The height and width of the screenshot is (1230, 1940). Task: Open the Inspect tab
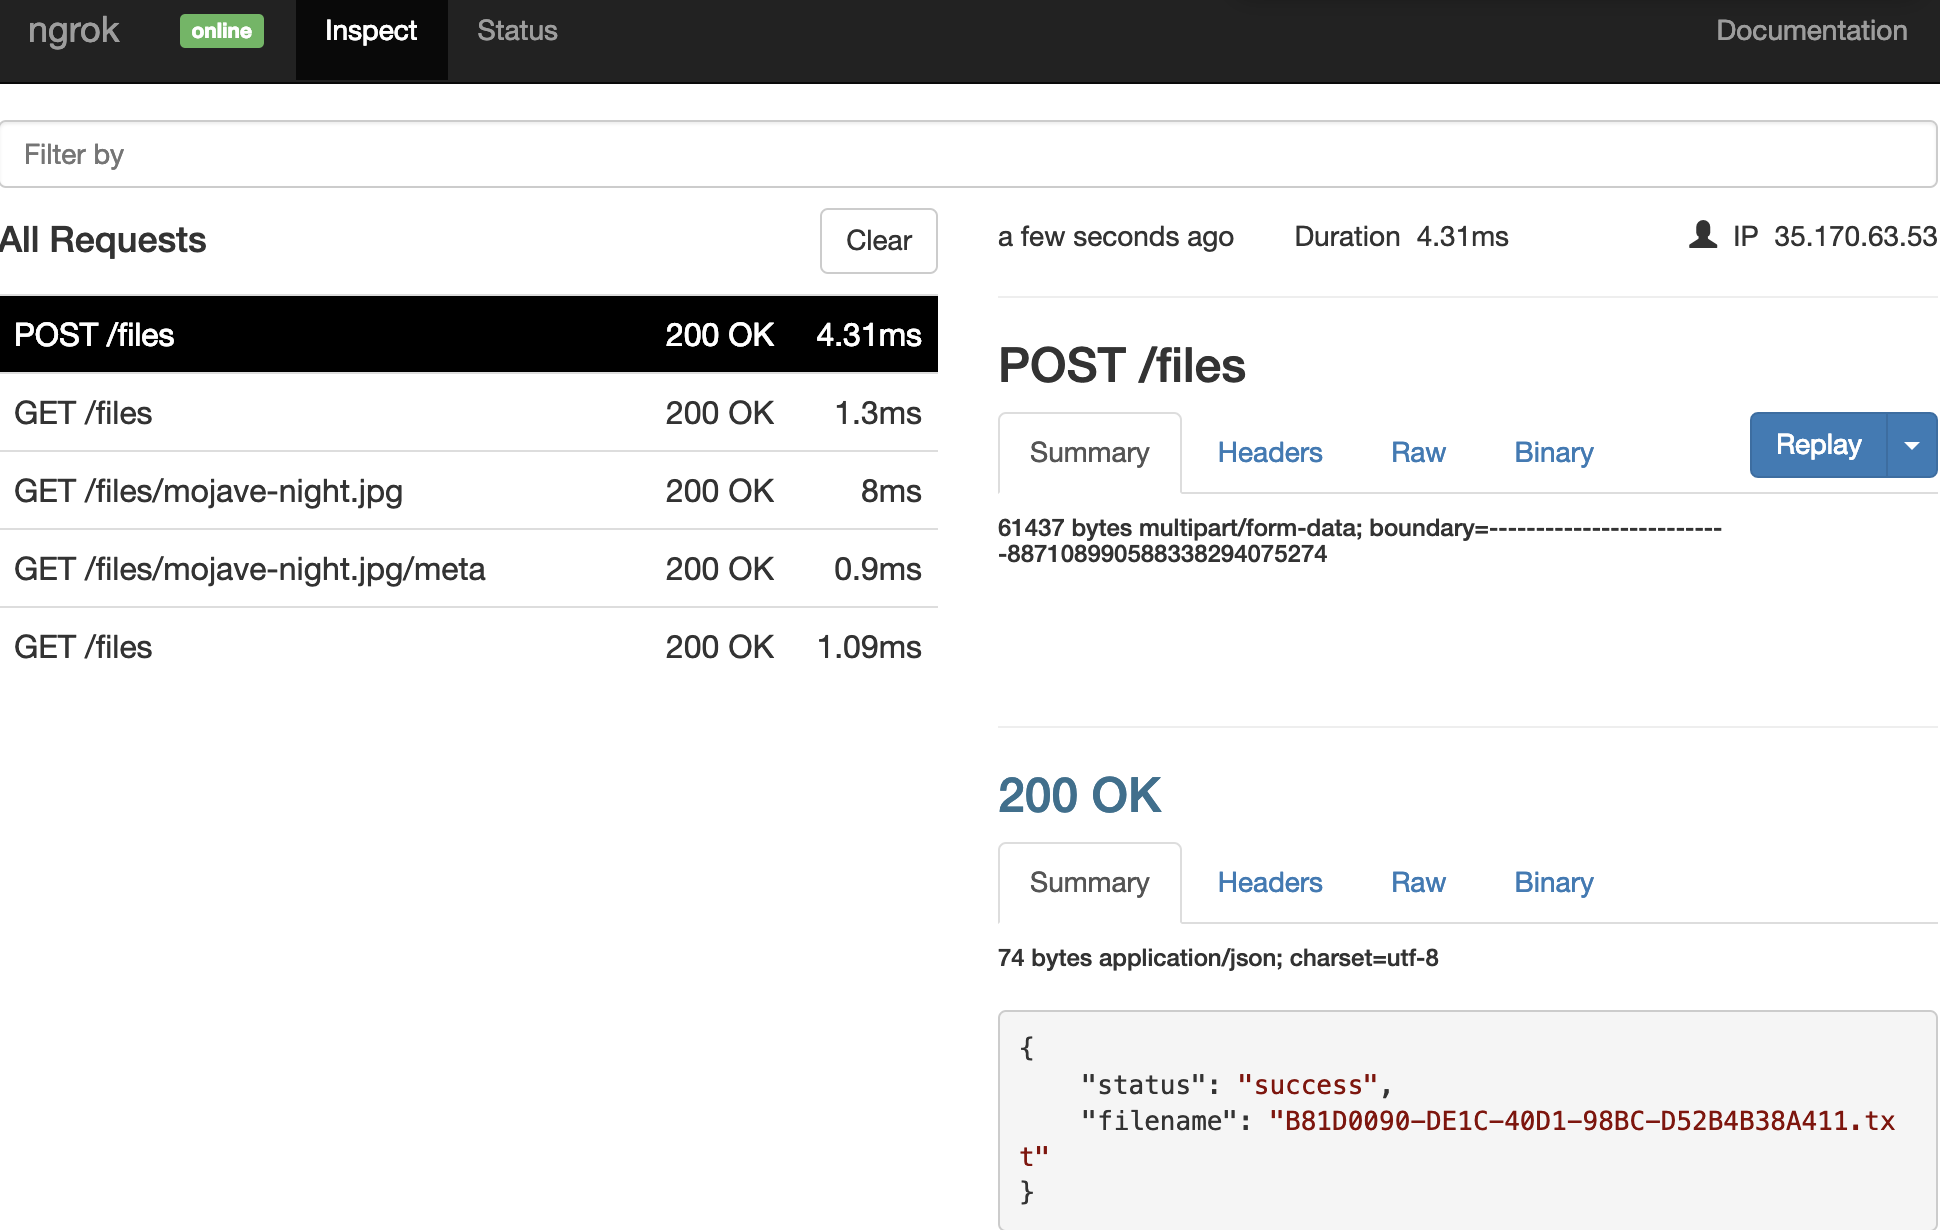tap(371, 31)
